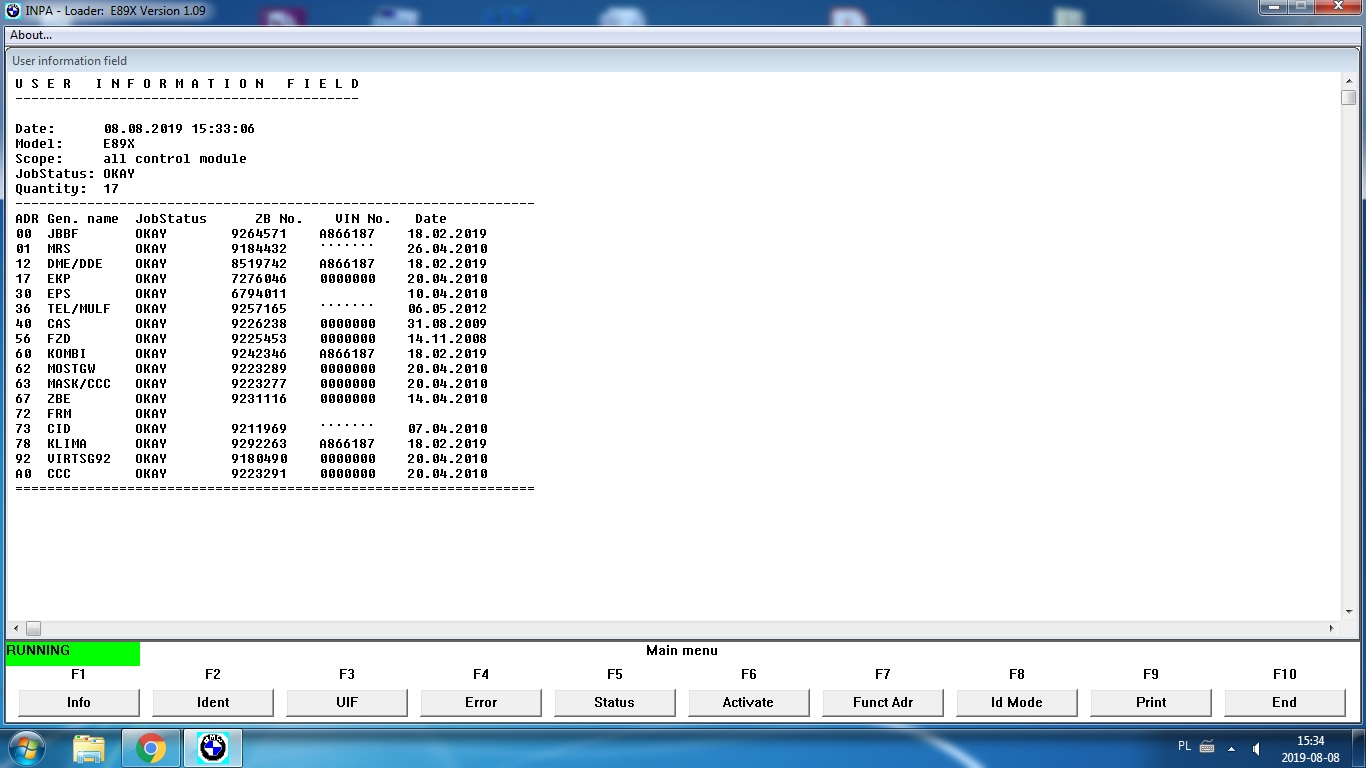Click the MASK/CCC module name
Screen dimensions: 1366x768
79,384
